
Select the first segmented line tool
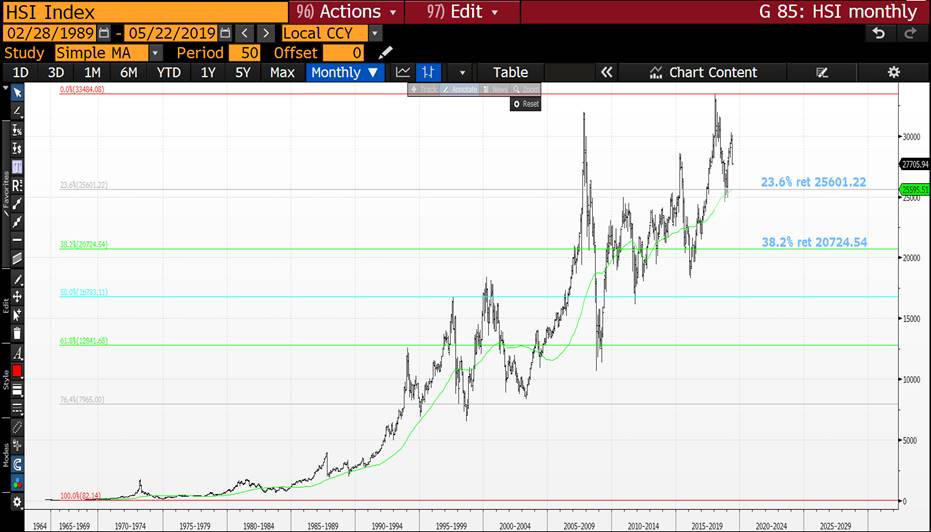coord(17,204)
